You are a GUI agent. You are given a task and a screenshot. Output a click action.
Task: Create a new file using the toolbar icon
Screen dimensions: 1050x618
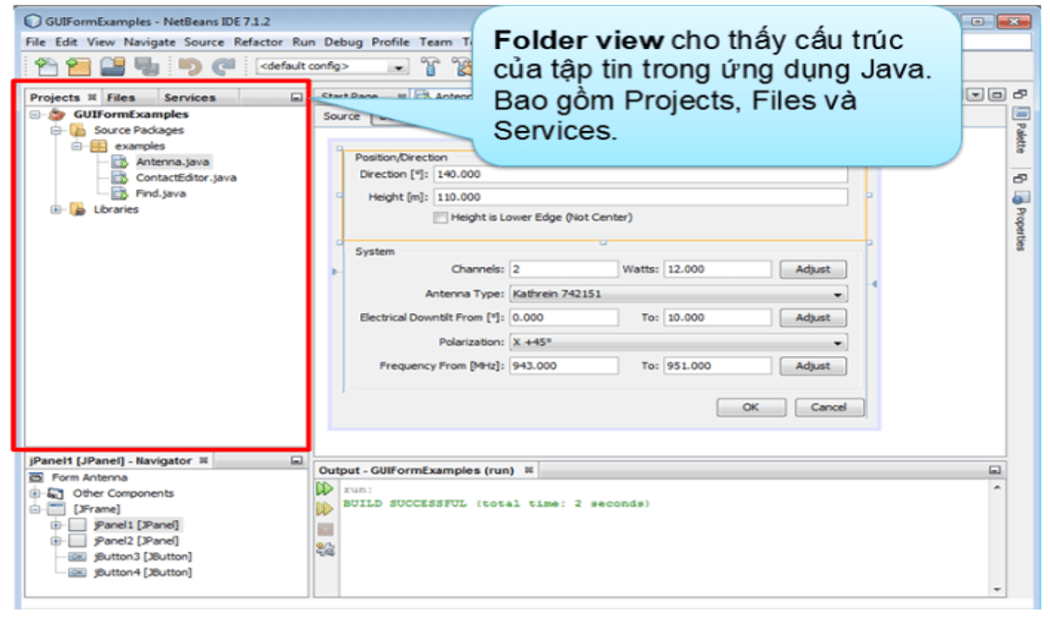tap(46, 66)
